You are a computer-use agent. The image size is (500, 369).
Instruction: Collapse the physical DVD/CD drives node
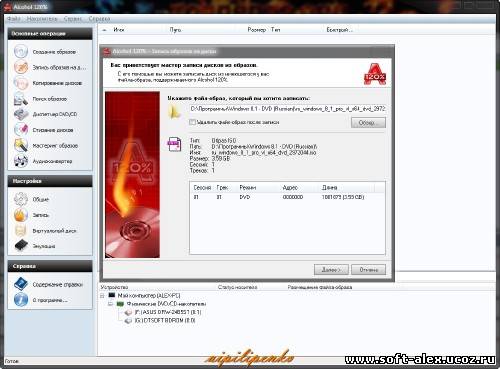pyautogui.click(x=111, y=304)
